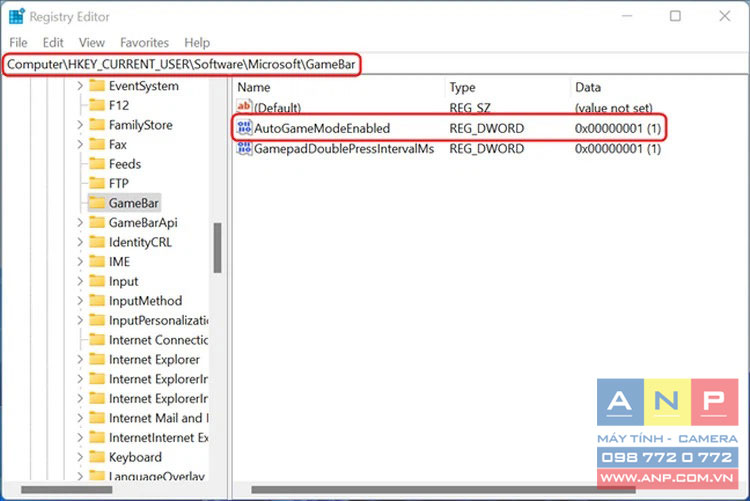Viewport: 750px width, 501px height.
Task: Click the Keyboard folder icon
Action: coord(97,457)
